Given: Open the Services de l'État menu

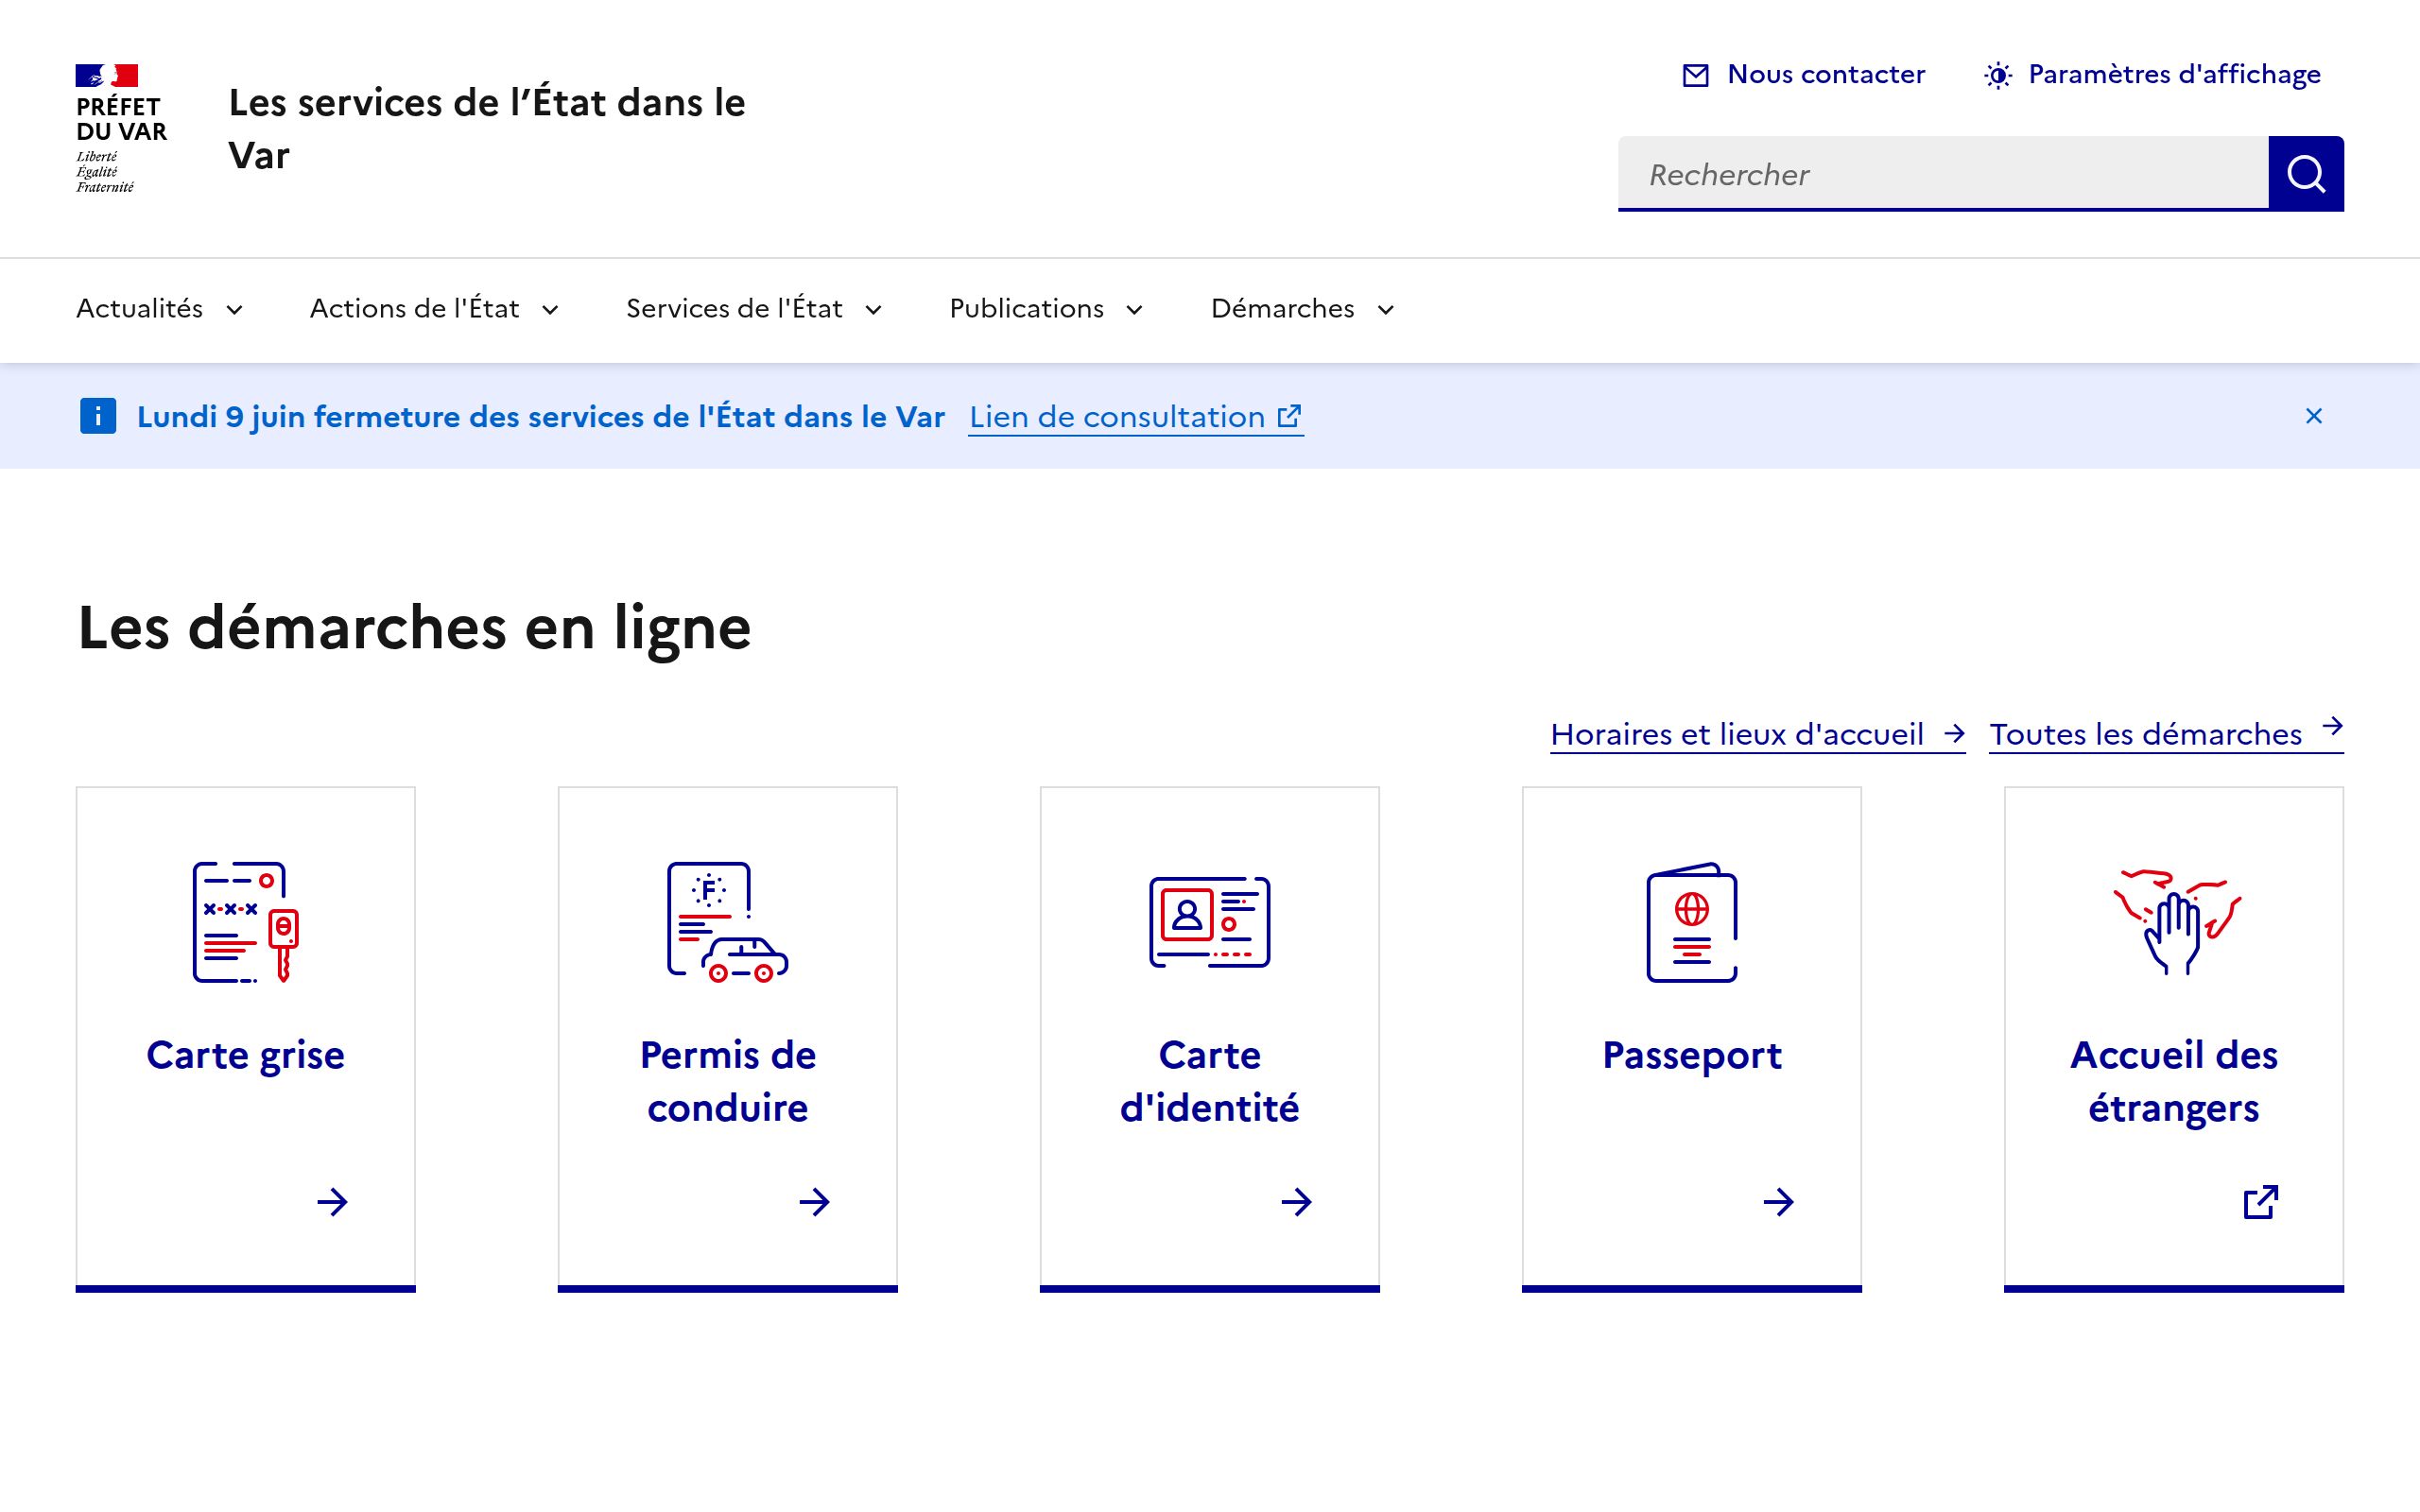Looking at the screenshot, I should coord(754,309).
